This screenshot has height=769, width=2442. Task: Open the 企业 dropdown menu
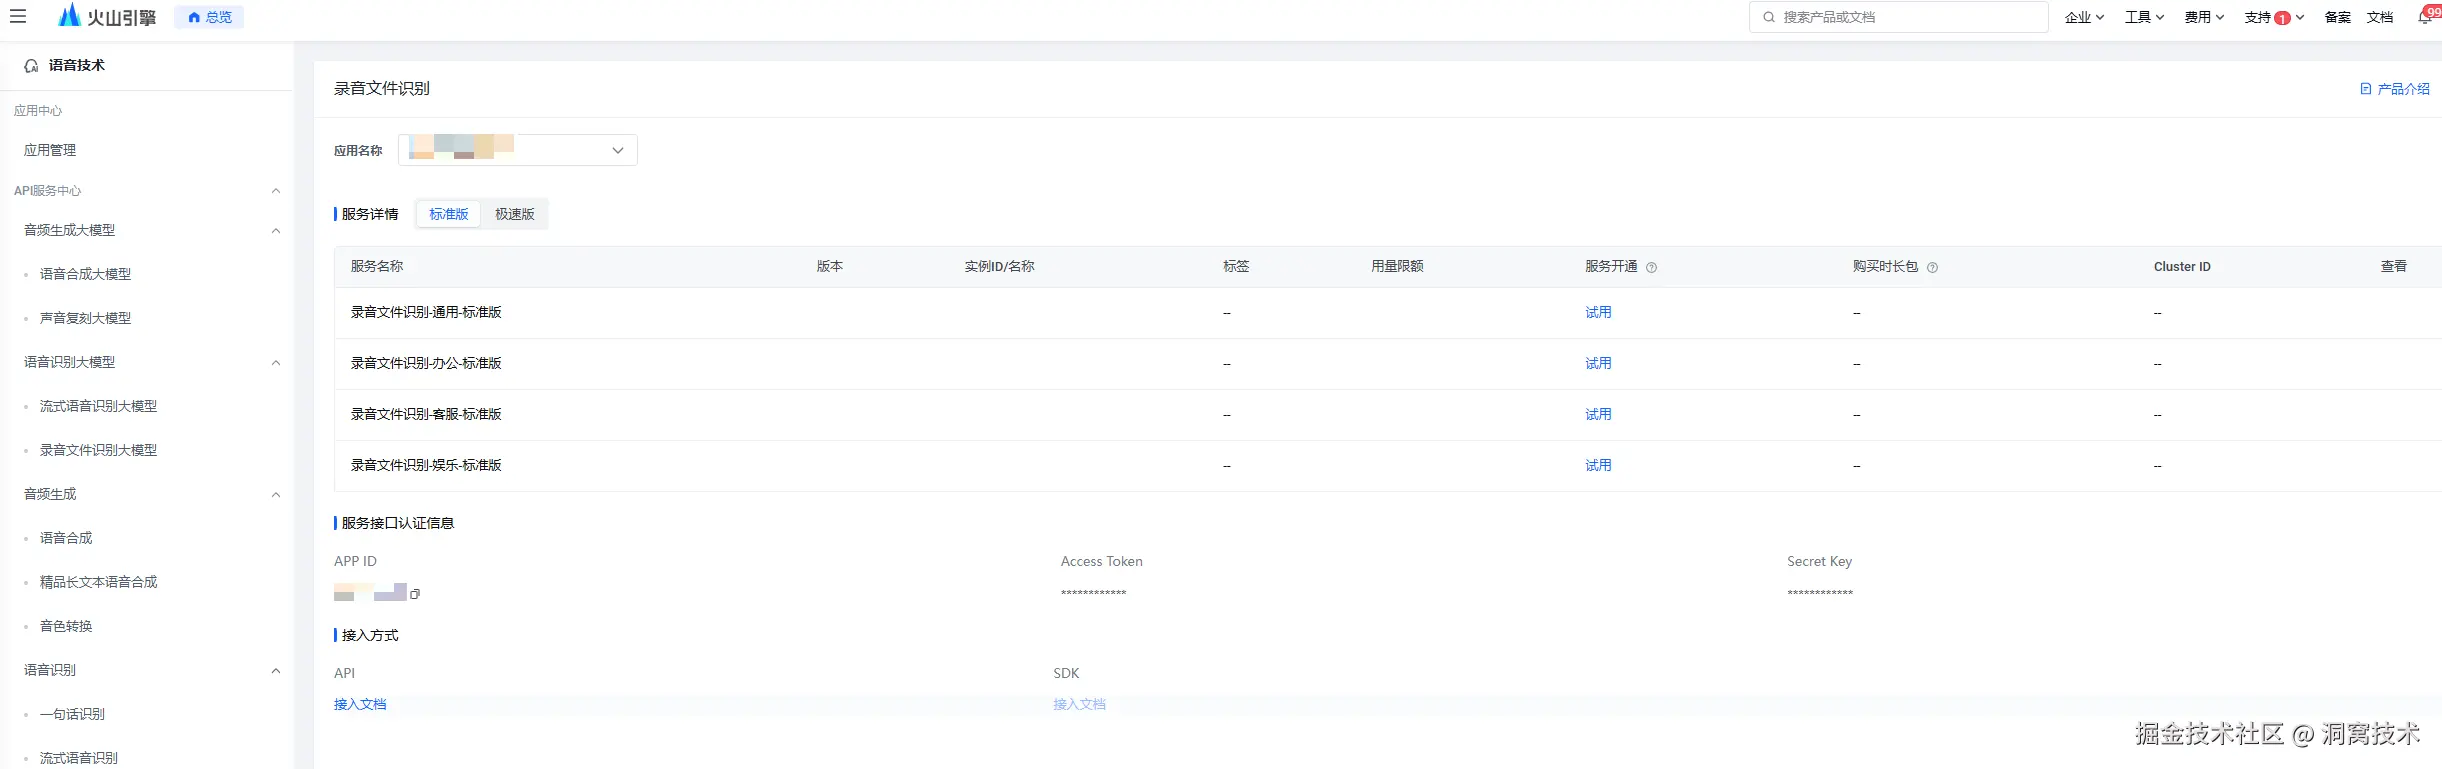point(2084,17)
